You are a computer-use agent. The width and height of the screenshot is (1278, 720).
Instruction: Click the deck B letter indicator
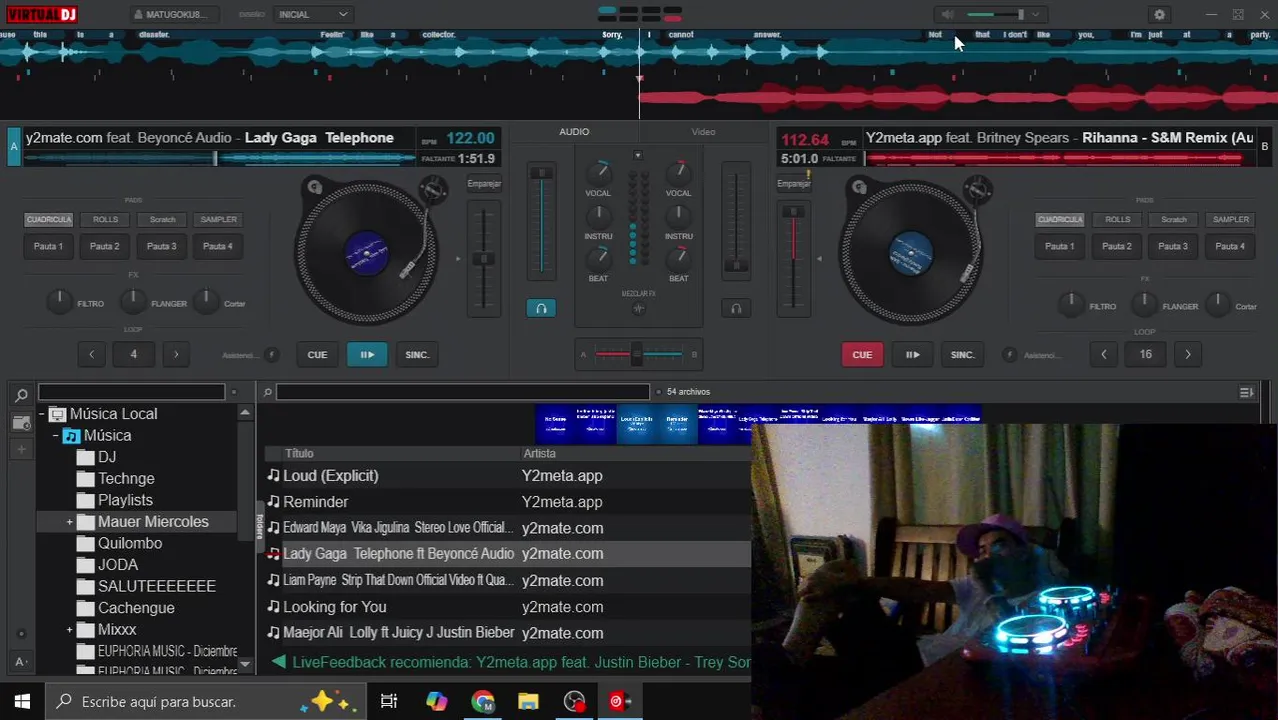(1265, 146)
